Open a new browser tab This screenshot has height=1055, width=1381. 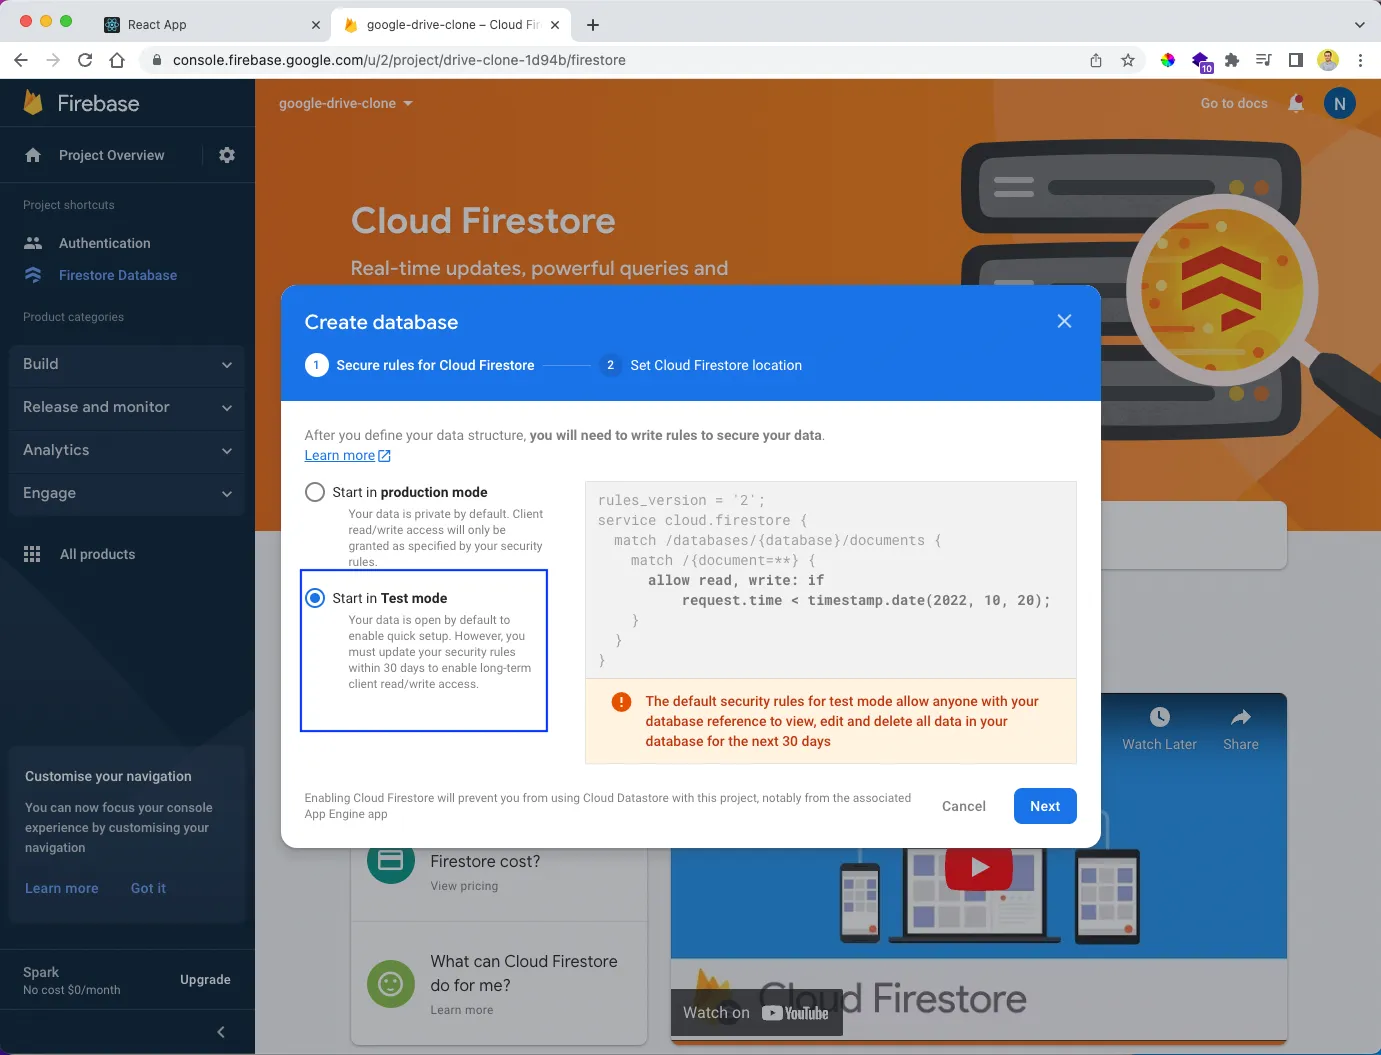[x=593, y=24]
